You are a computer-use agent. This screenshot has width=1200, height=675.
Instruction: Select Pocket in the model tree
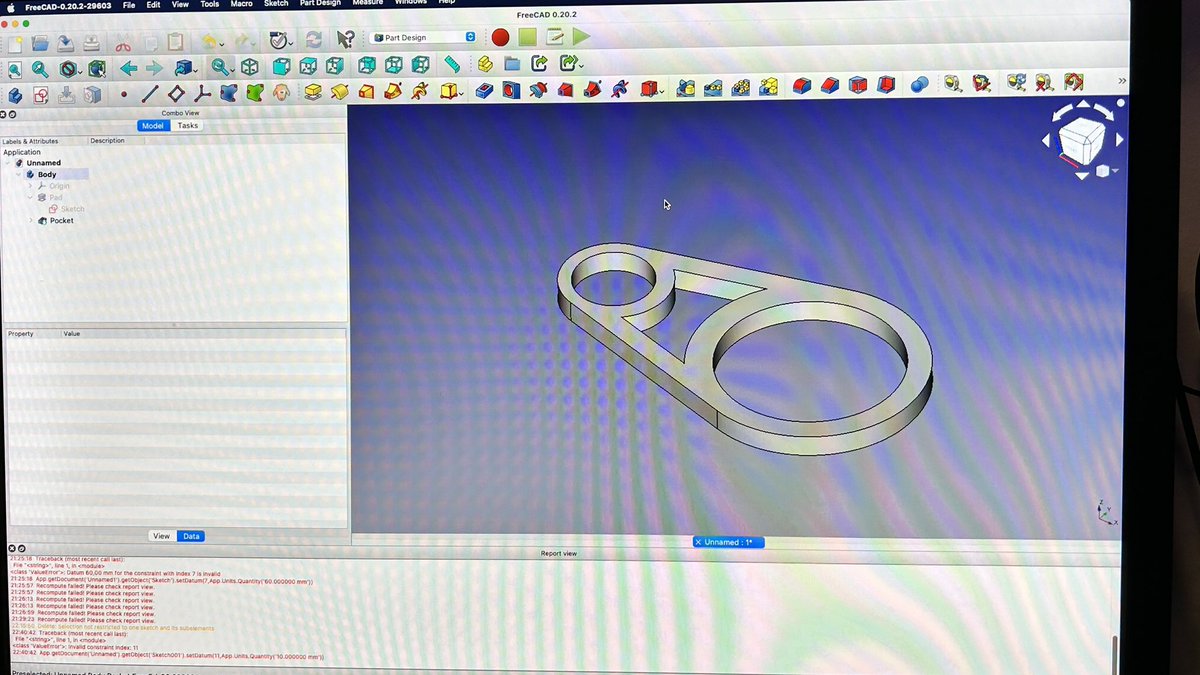61,220
